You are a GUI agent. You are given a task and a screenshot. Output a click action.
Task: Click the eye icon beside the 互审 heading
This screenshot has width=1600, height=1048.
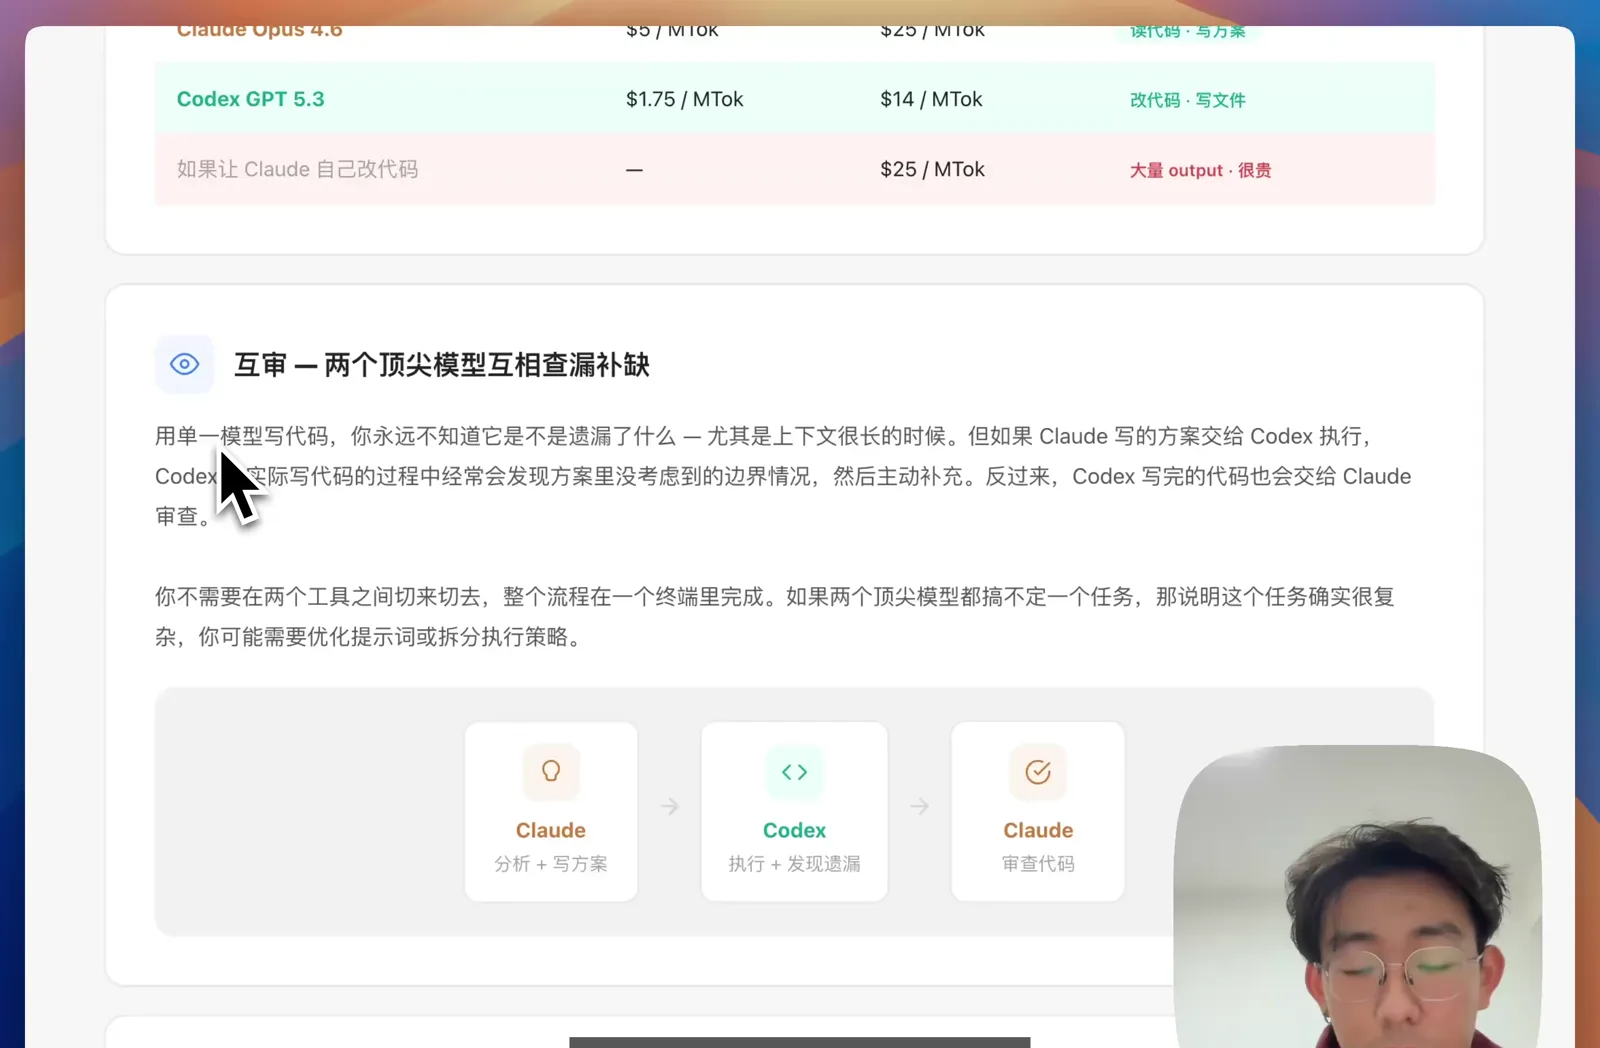(x=184, y=364)
